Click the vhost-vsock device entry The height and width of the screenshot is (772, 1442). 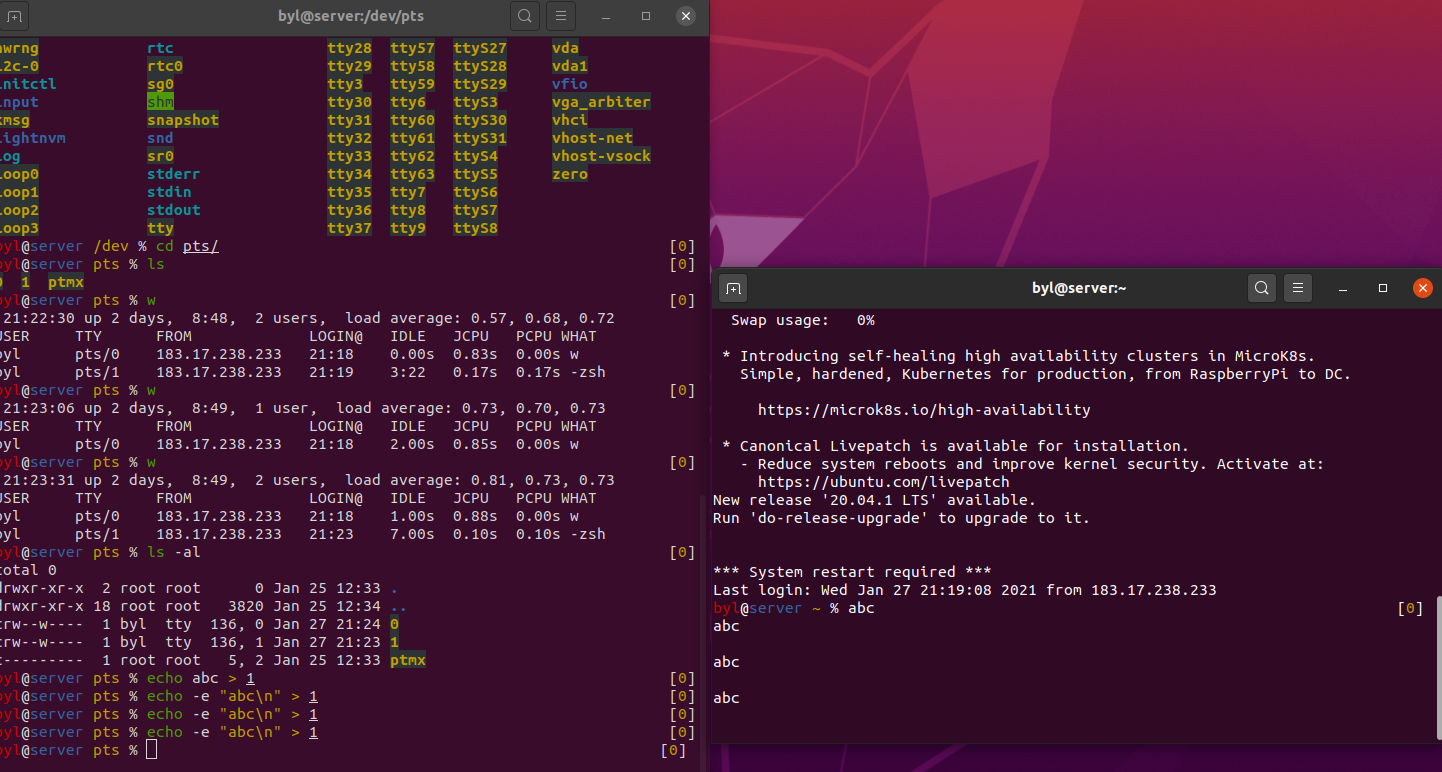[601, 156]
